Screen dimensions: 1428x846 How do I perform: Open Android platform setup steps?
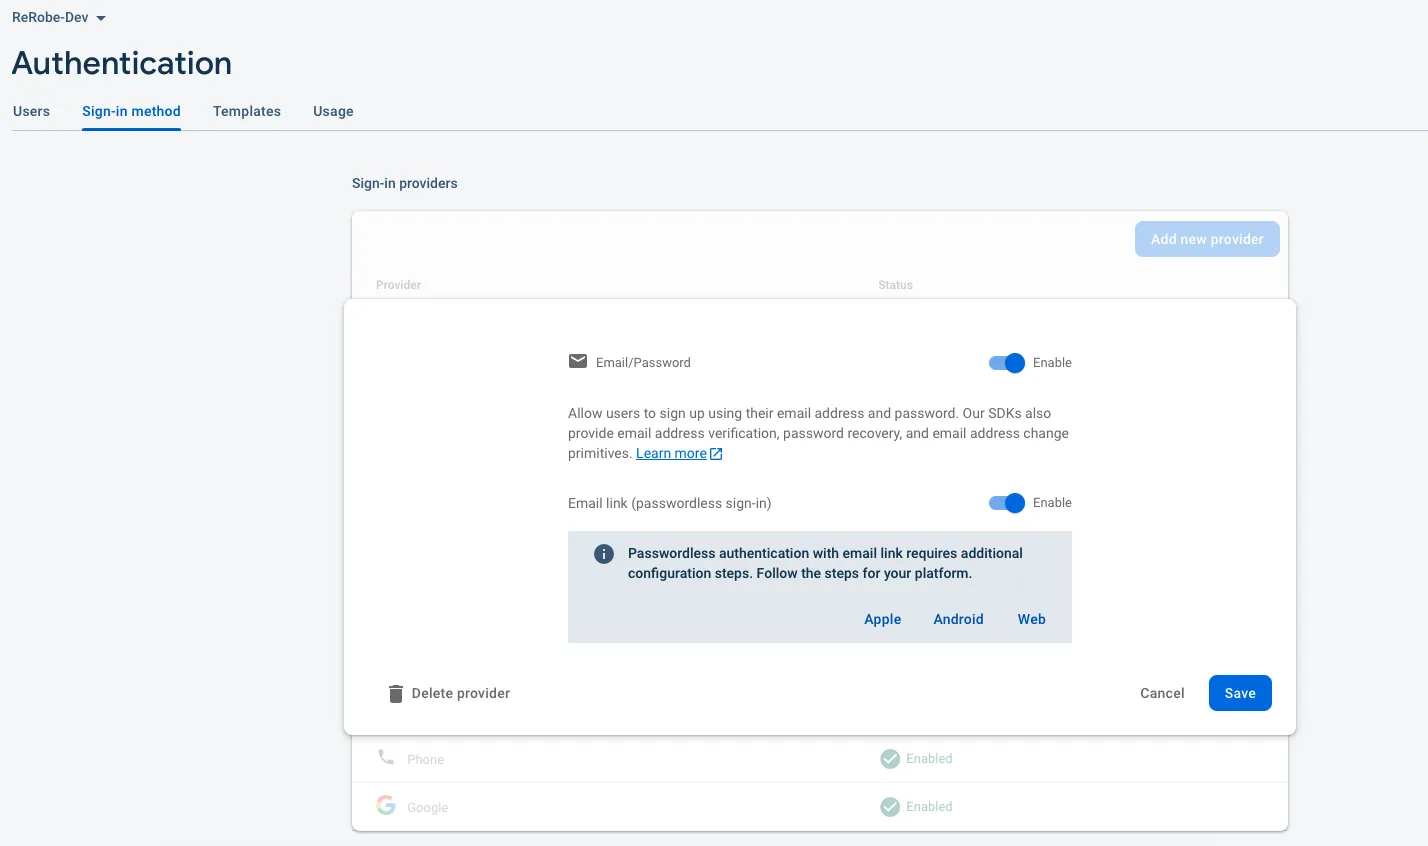pos(959,619)
